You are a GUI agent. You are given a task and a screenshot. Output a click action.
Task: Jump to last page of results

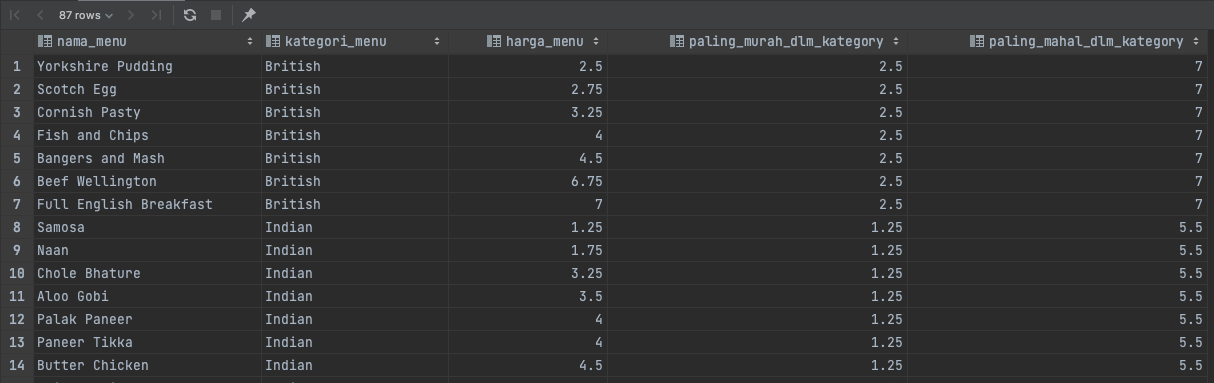[x=156, y=15]
